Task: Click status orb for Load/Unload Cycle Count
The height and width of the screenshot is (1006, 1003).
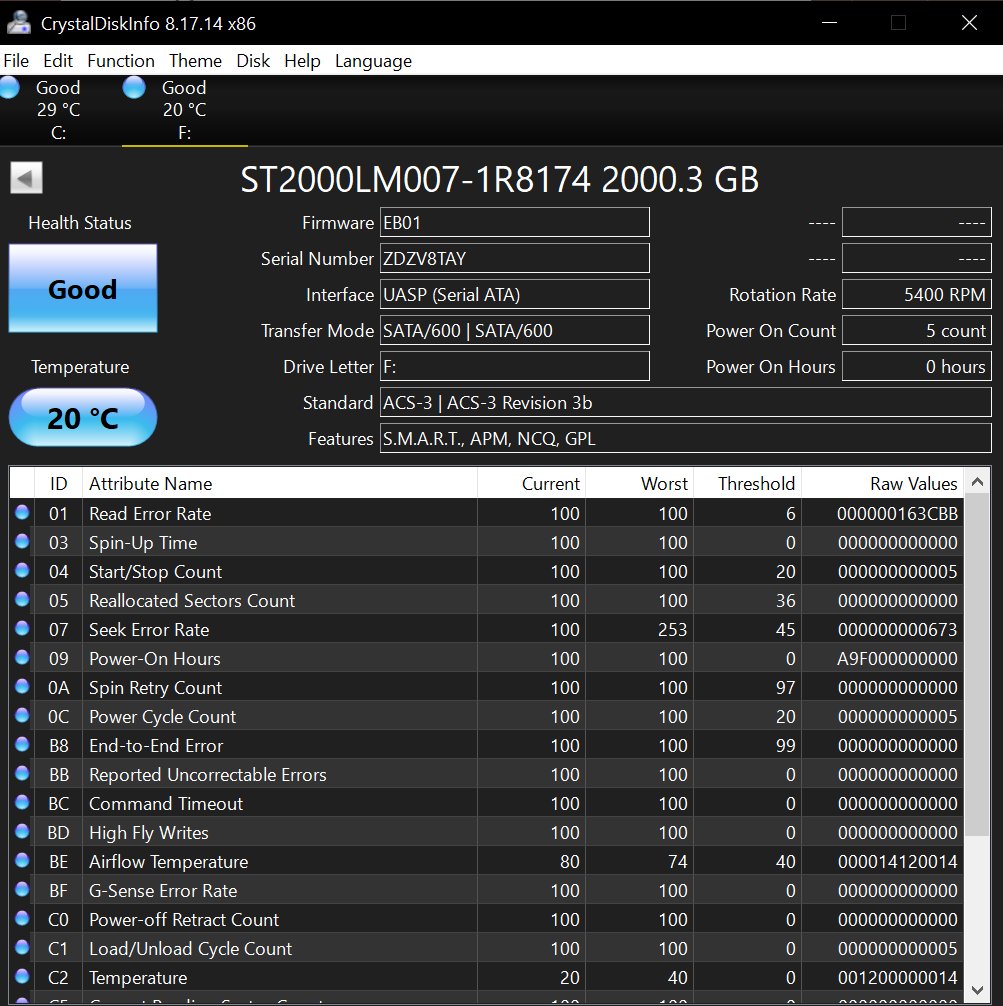Action: pyautogui.click(x=22, y=948)
